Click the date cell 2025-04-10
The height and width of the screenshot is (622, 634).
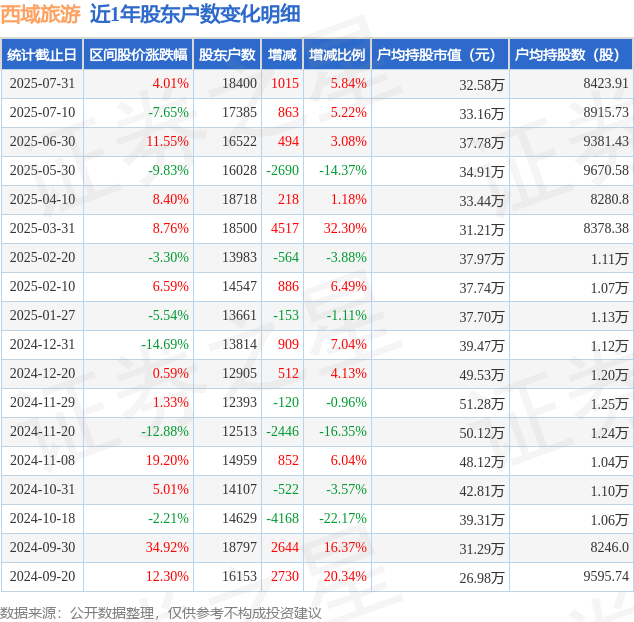(42, 199)
